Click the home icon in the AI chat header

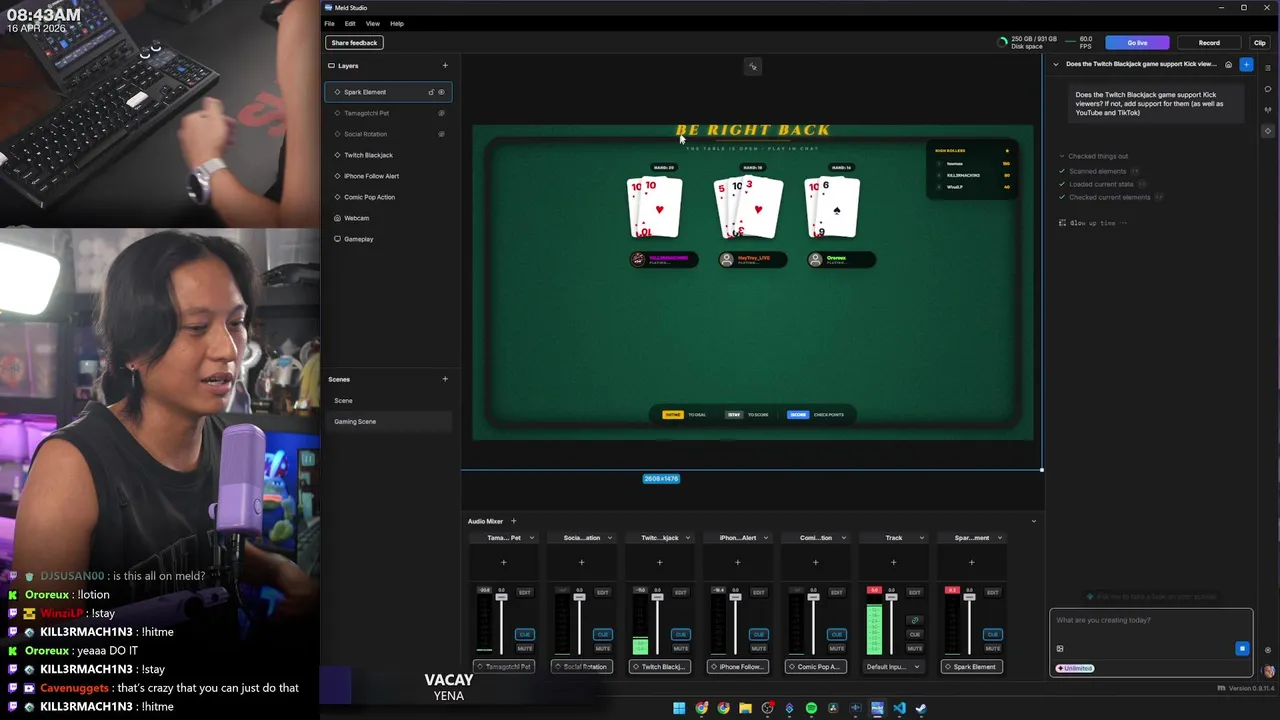[x=1228, y=64]
